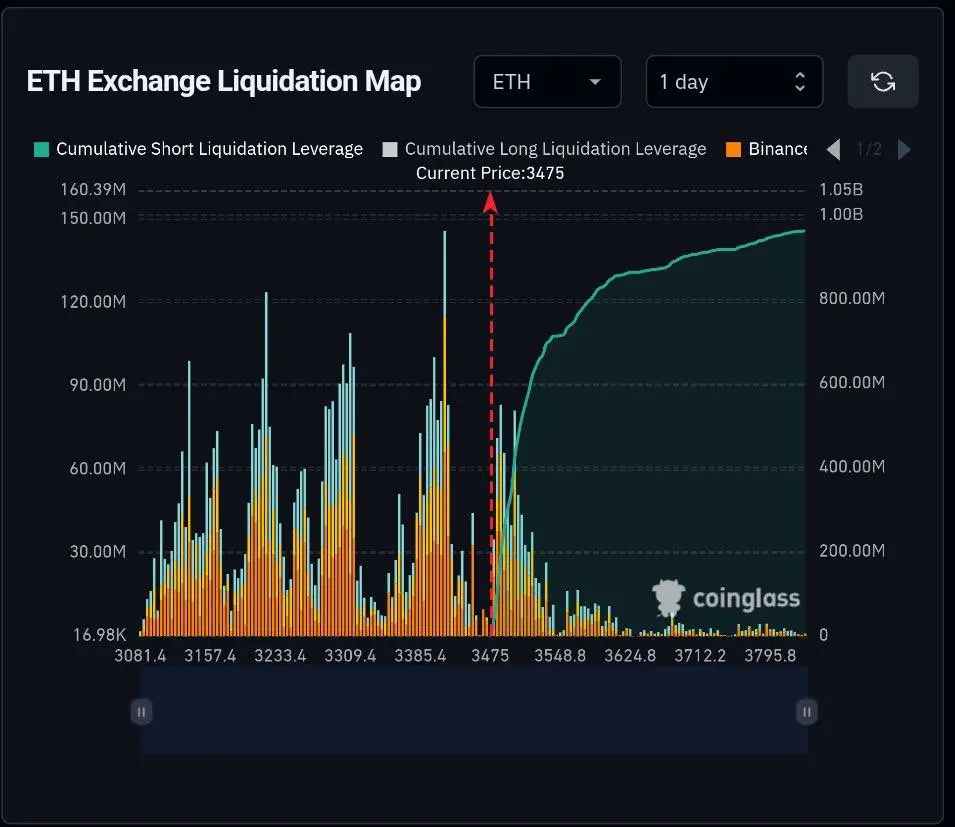The width and height of the screenshot is (955, 827).
Task: Grab the left zoom slider handle
Action: click(141, 711)
